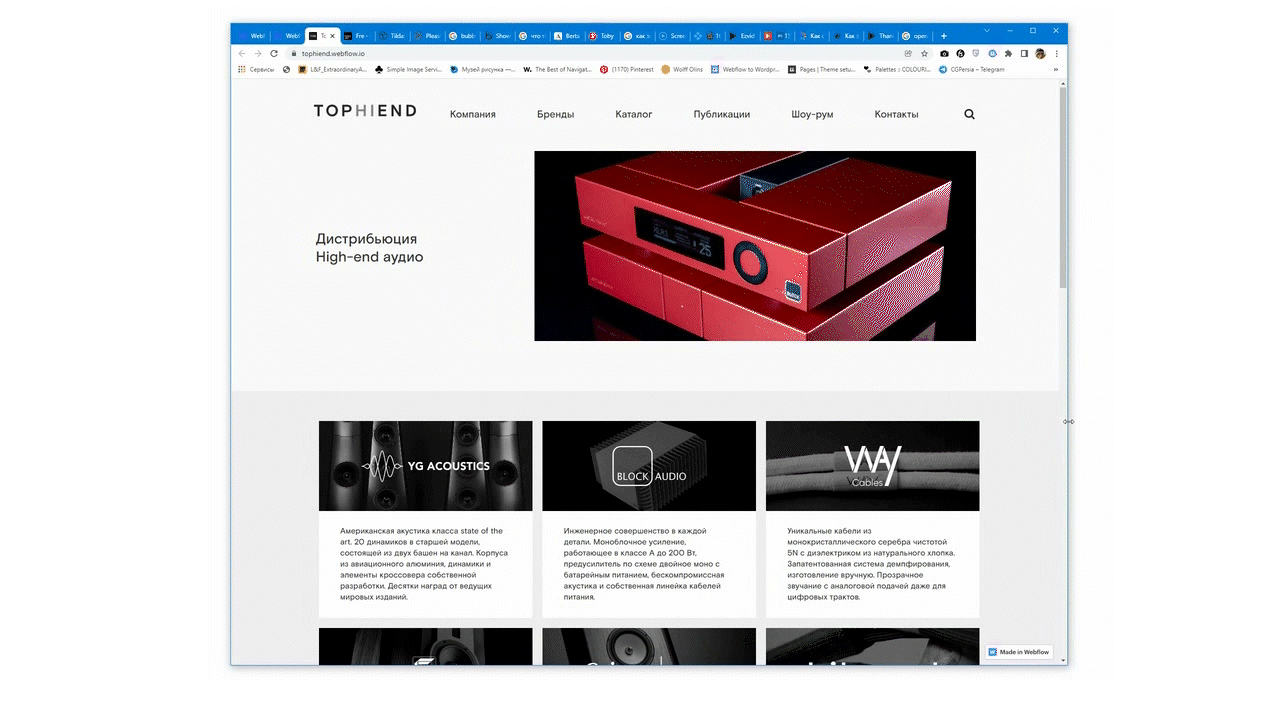The image size is (1280, 720).
Task: Toggle the browser side panel icon
Action: 1024,53
